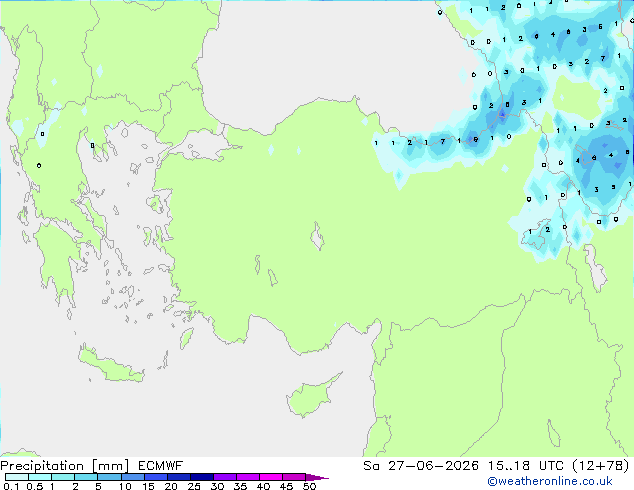Click the legend value label "10"
Viewport: 634px width, 490px height.
[125, 486]
